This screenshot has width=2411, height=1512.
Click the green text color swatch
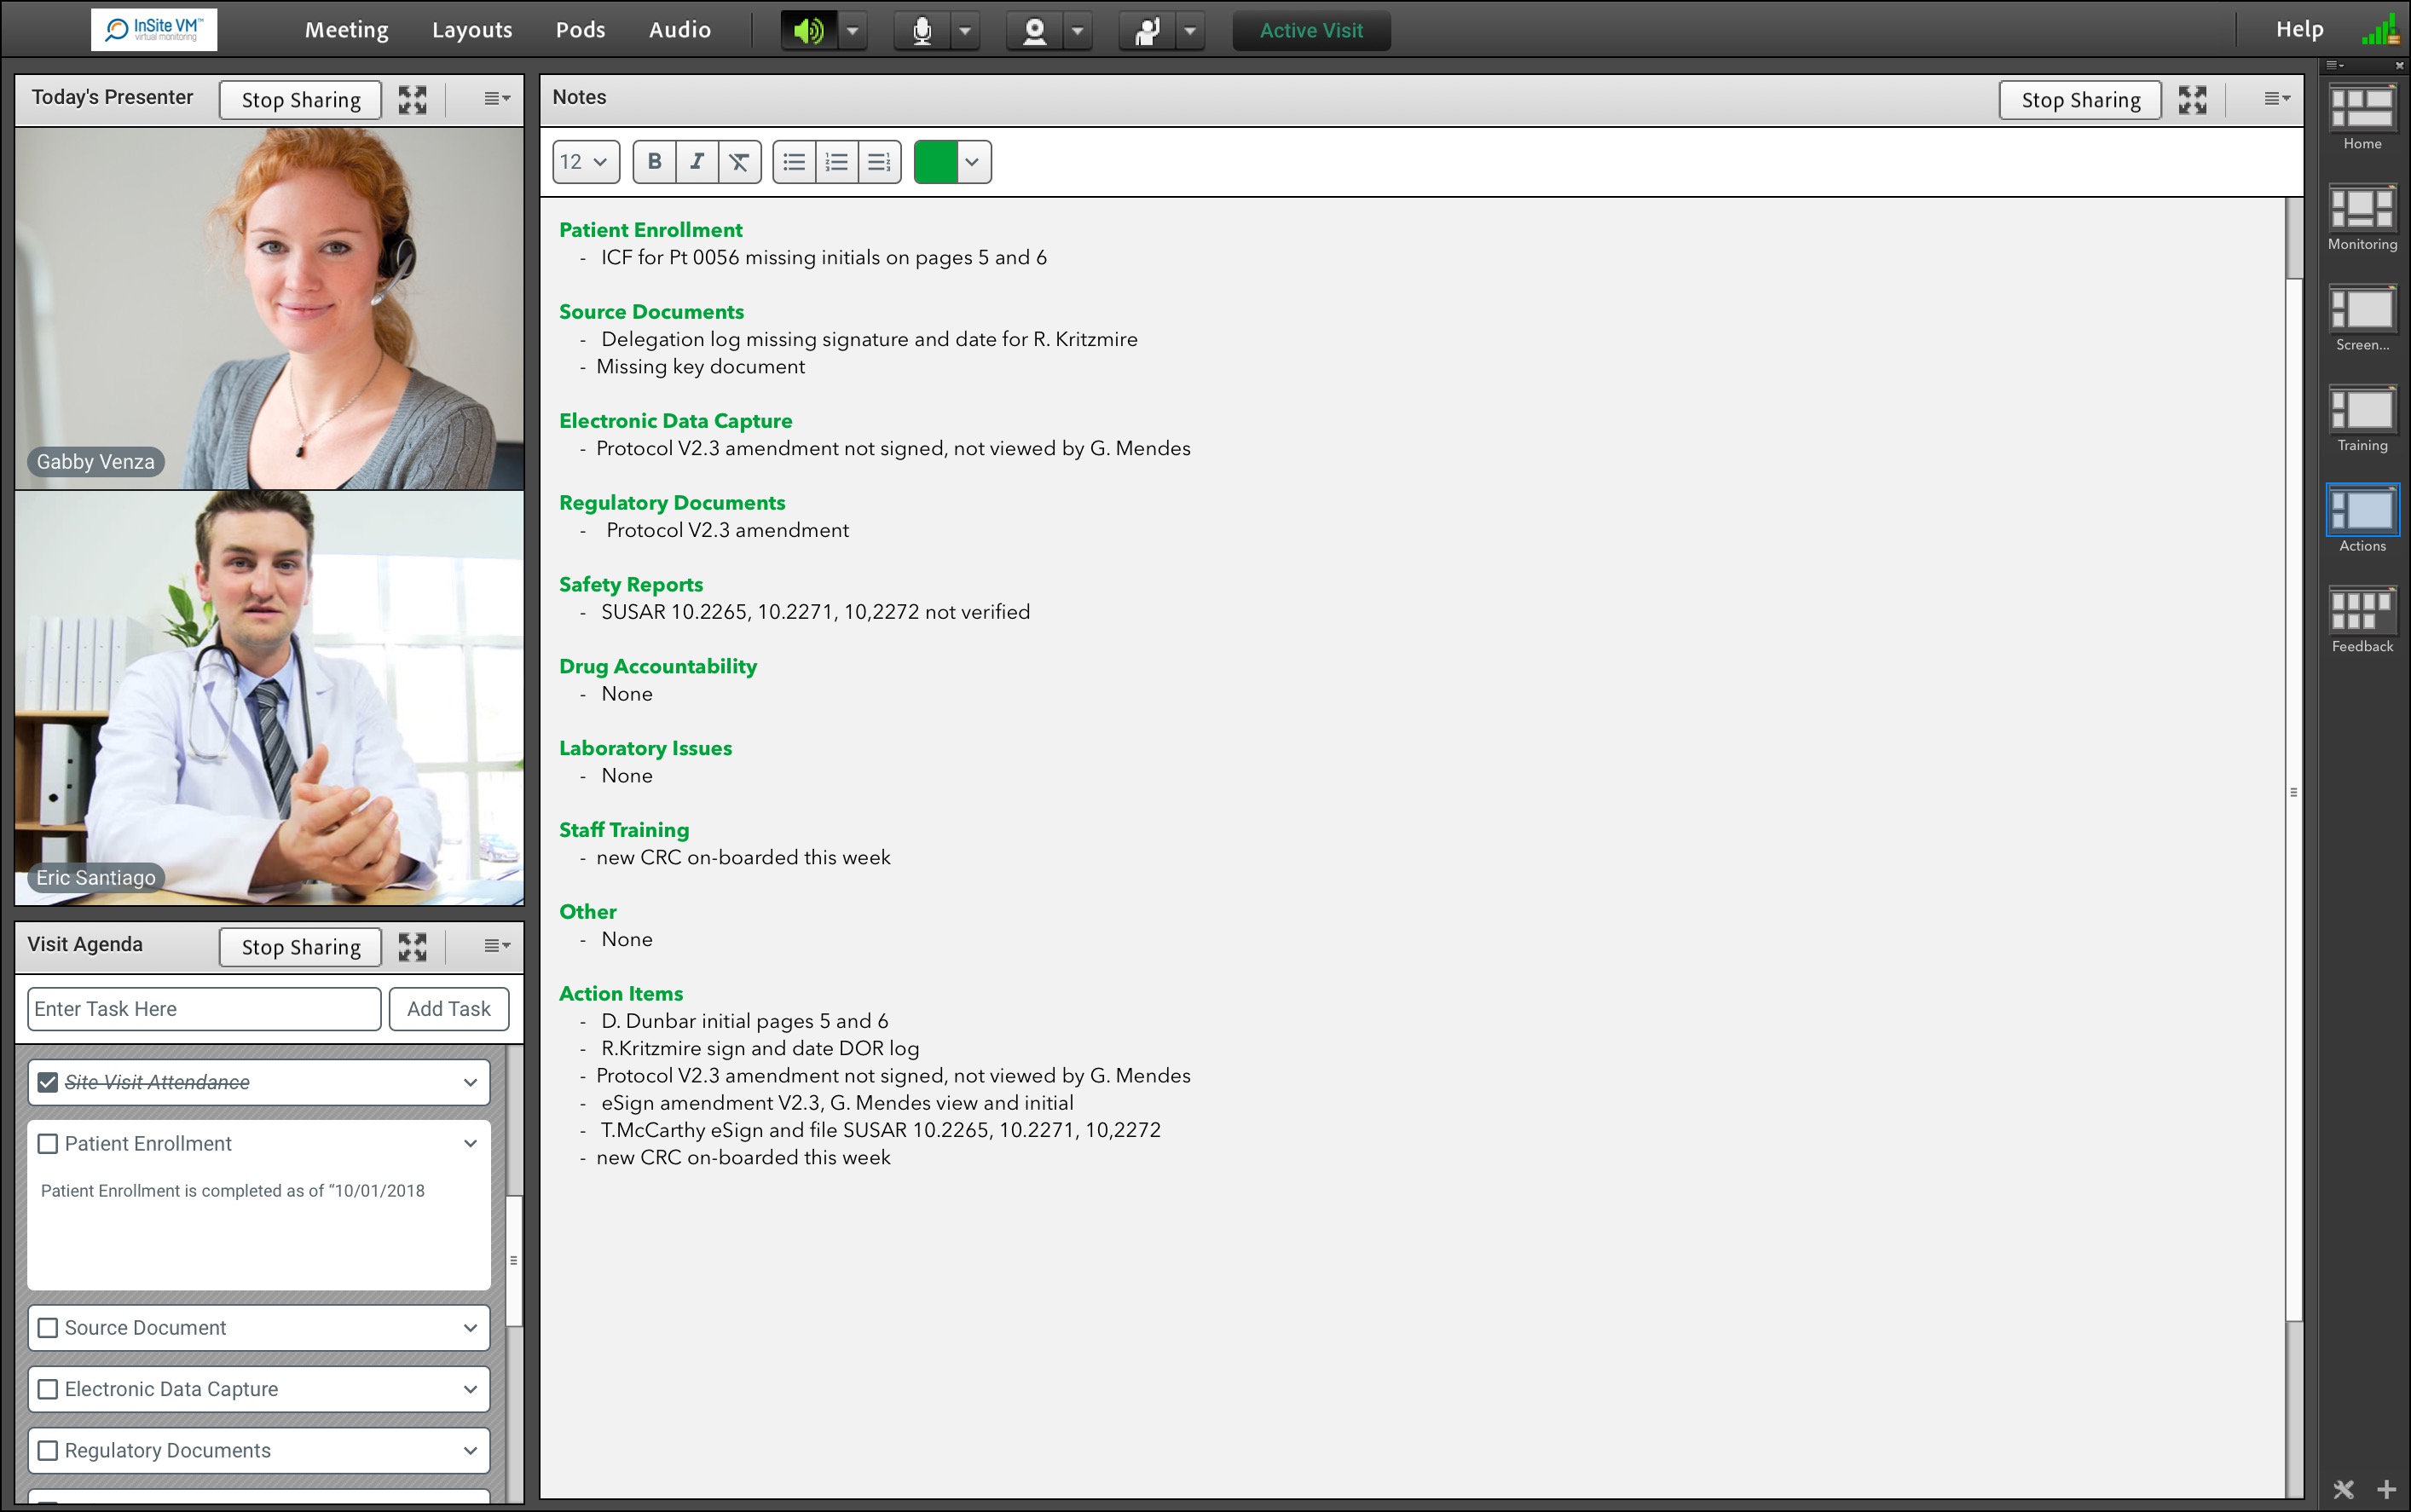936,162
